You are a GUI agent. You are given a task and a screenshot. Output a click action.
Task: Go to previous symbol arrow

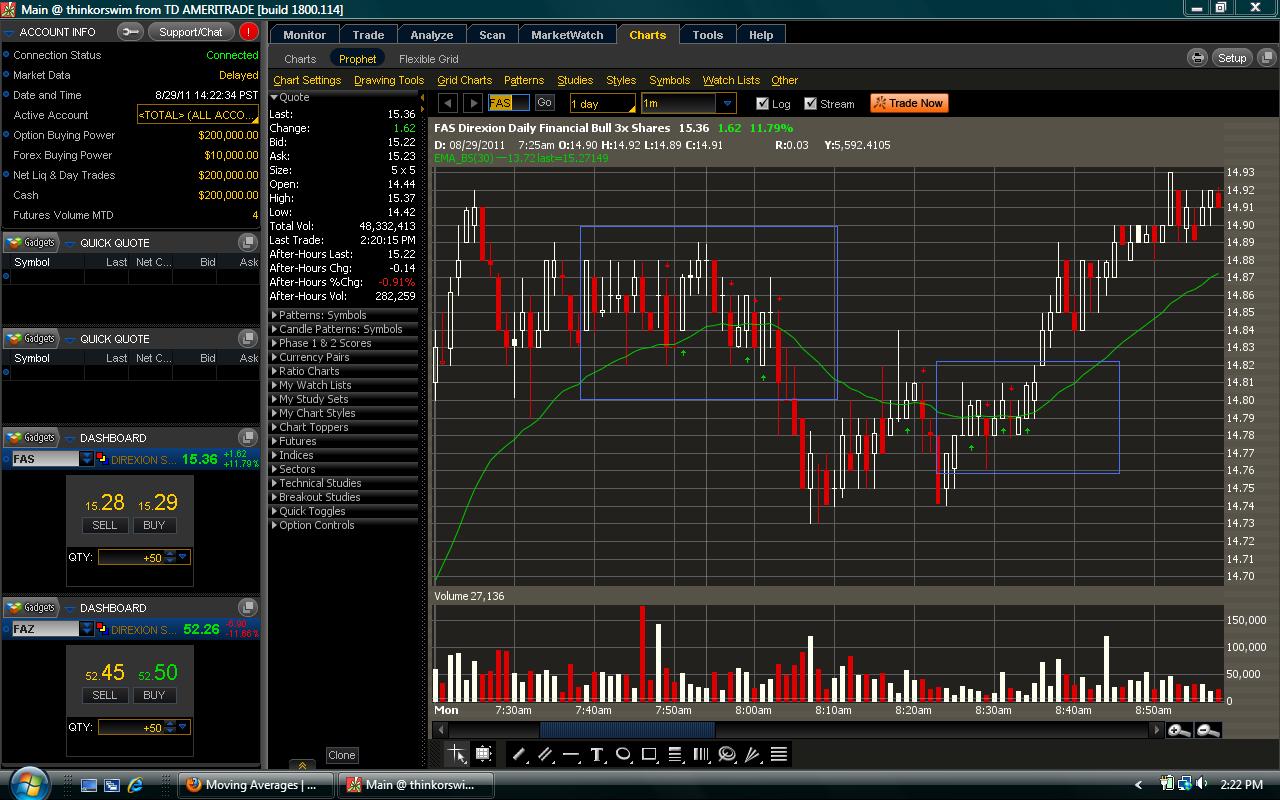[x=448, y=103]
